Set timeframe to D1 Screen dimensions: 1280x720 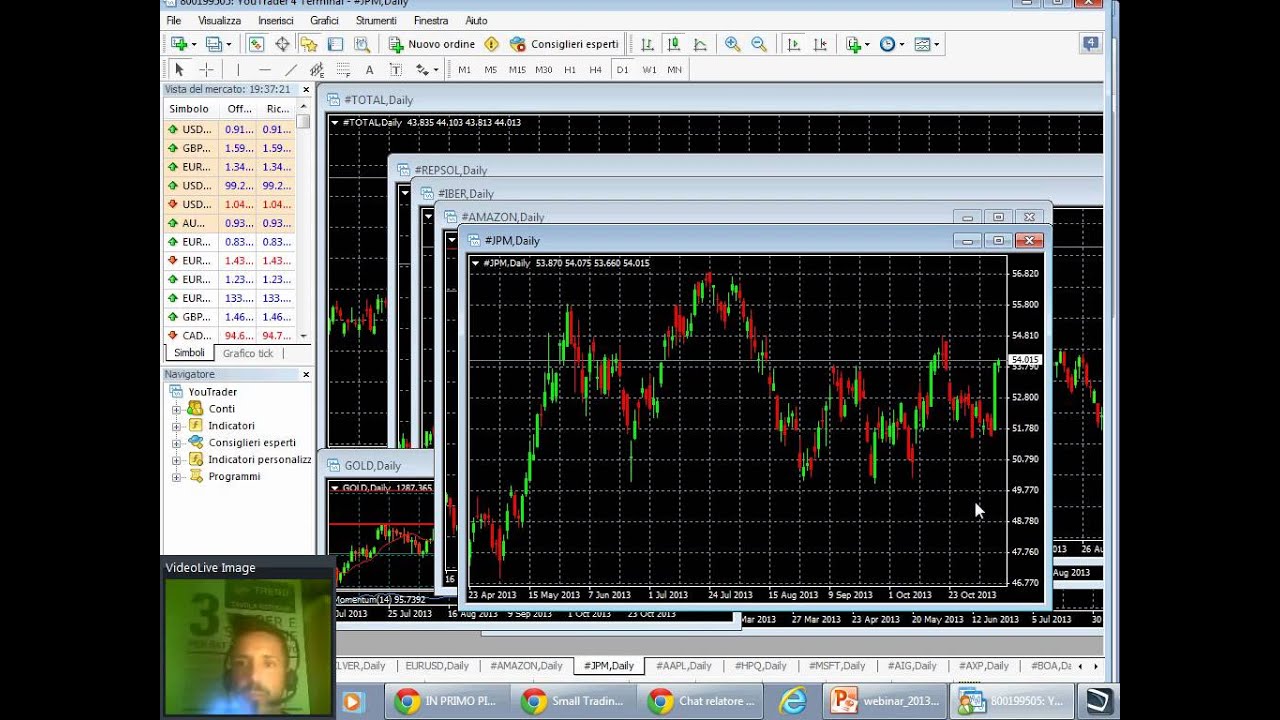pos(622,70)
